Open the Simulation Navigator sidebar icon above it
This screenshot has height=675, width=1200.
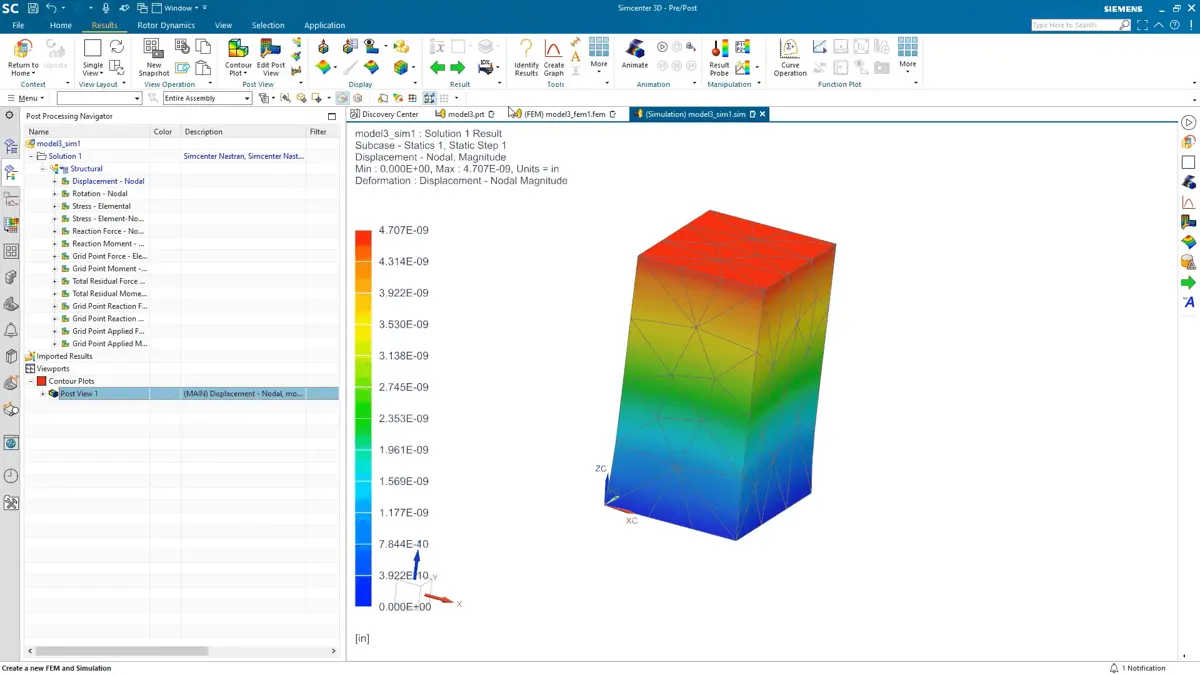tap(11, 147)
